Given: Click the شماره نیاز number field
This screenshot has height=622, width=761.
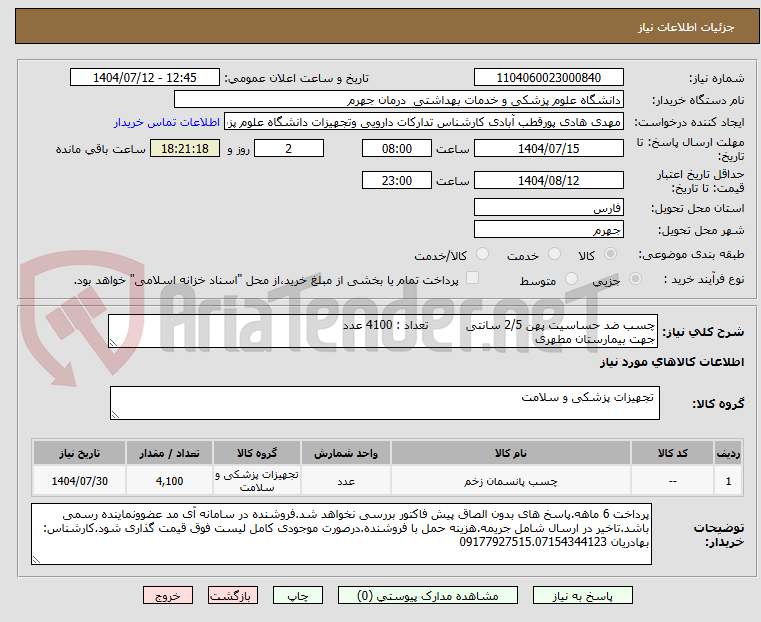Looking at the screenshot, I should [x=548, y=78].
